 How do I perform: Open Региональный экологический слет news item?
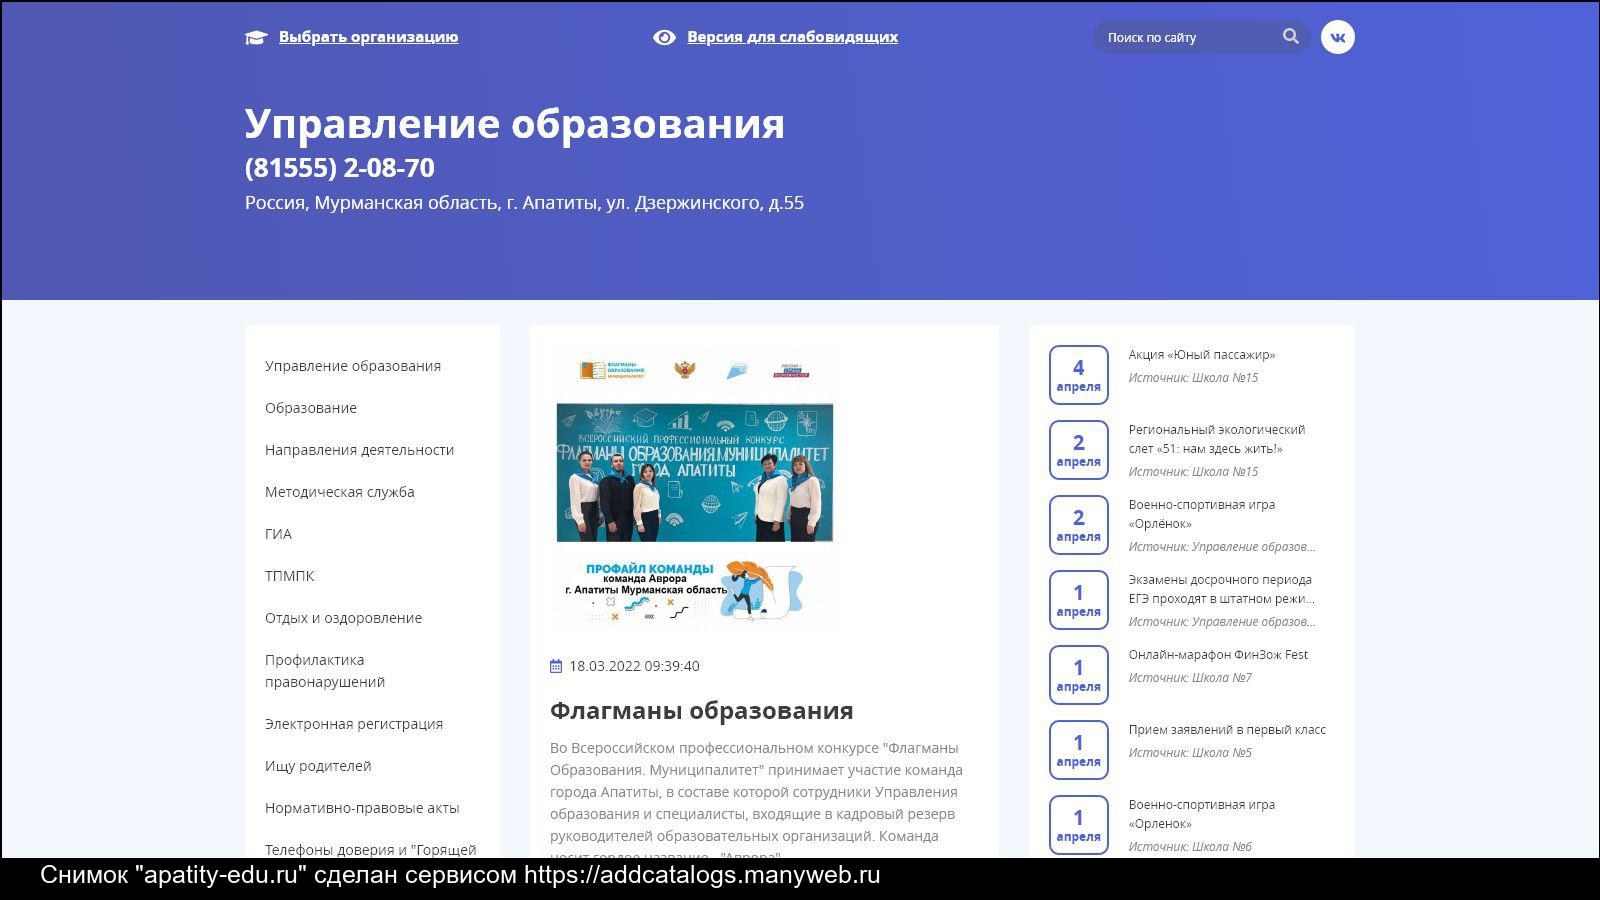tap(1216, 439)
